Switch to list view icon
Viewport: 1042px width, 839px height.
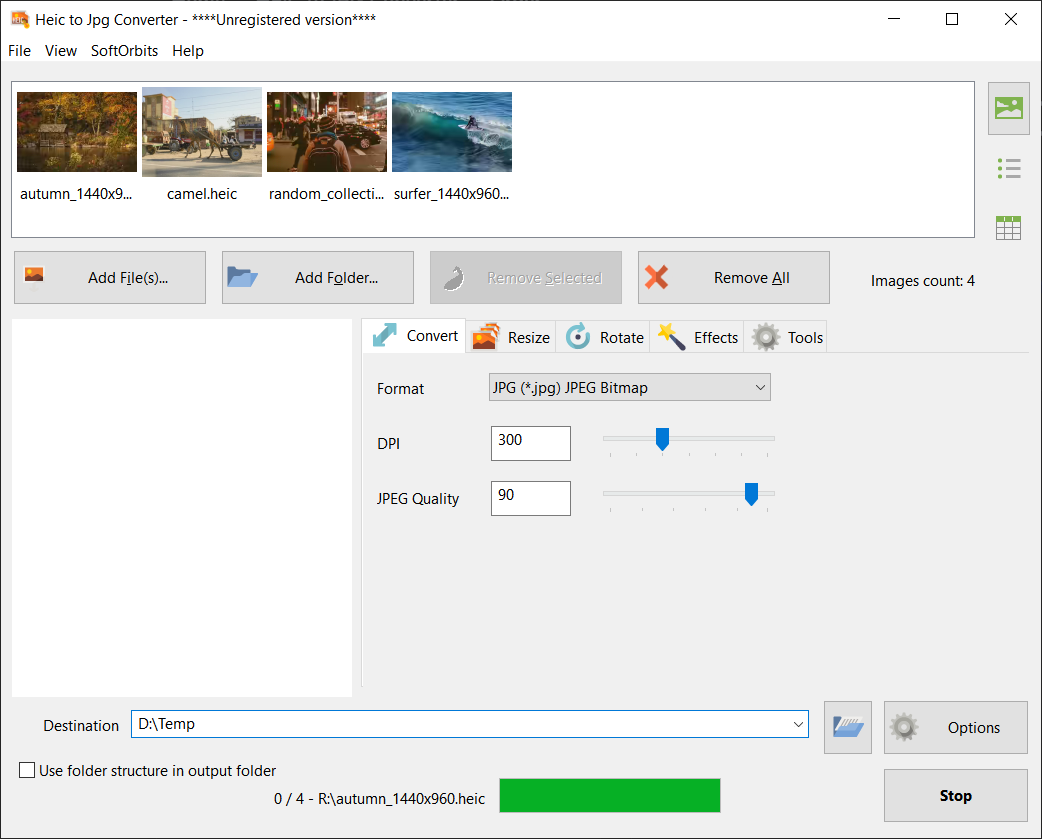pyautogui.click(x=1009, y=169)
